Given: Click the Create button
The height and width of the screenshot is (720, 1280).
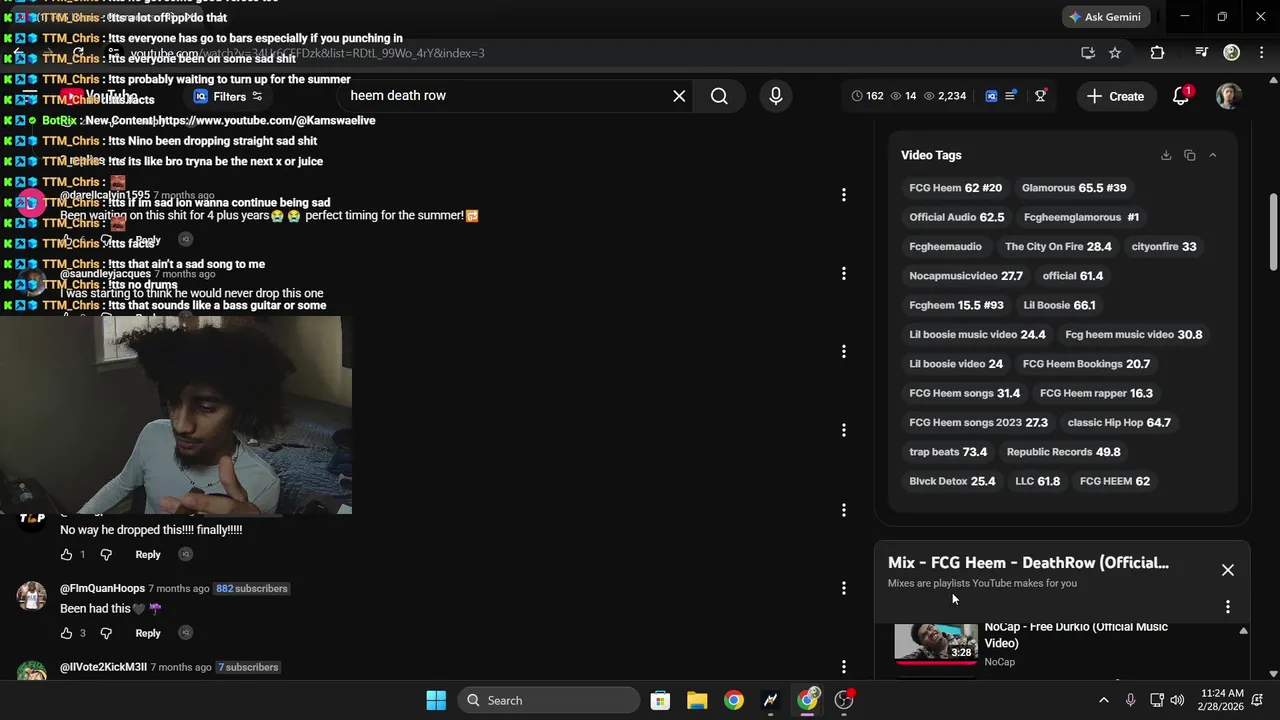Looking at the screenshot, I should tap(1115, 96).
